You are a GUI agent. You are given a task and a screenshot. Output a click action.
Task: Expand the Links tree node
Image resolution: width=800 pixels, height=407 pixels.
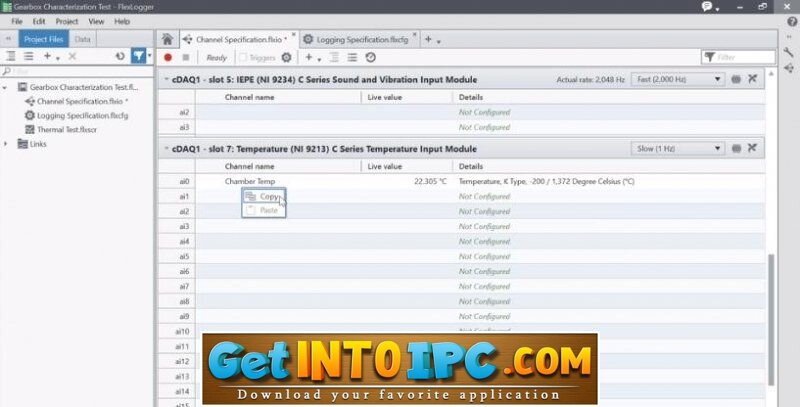6,144
